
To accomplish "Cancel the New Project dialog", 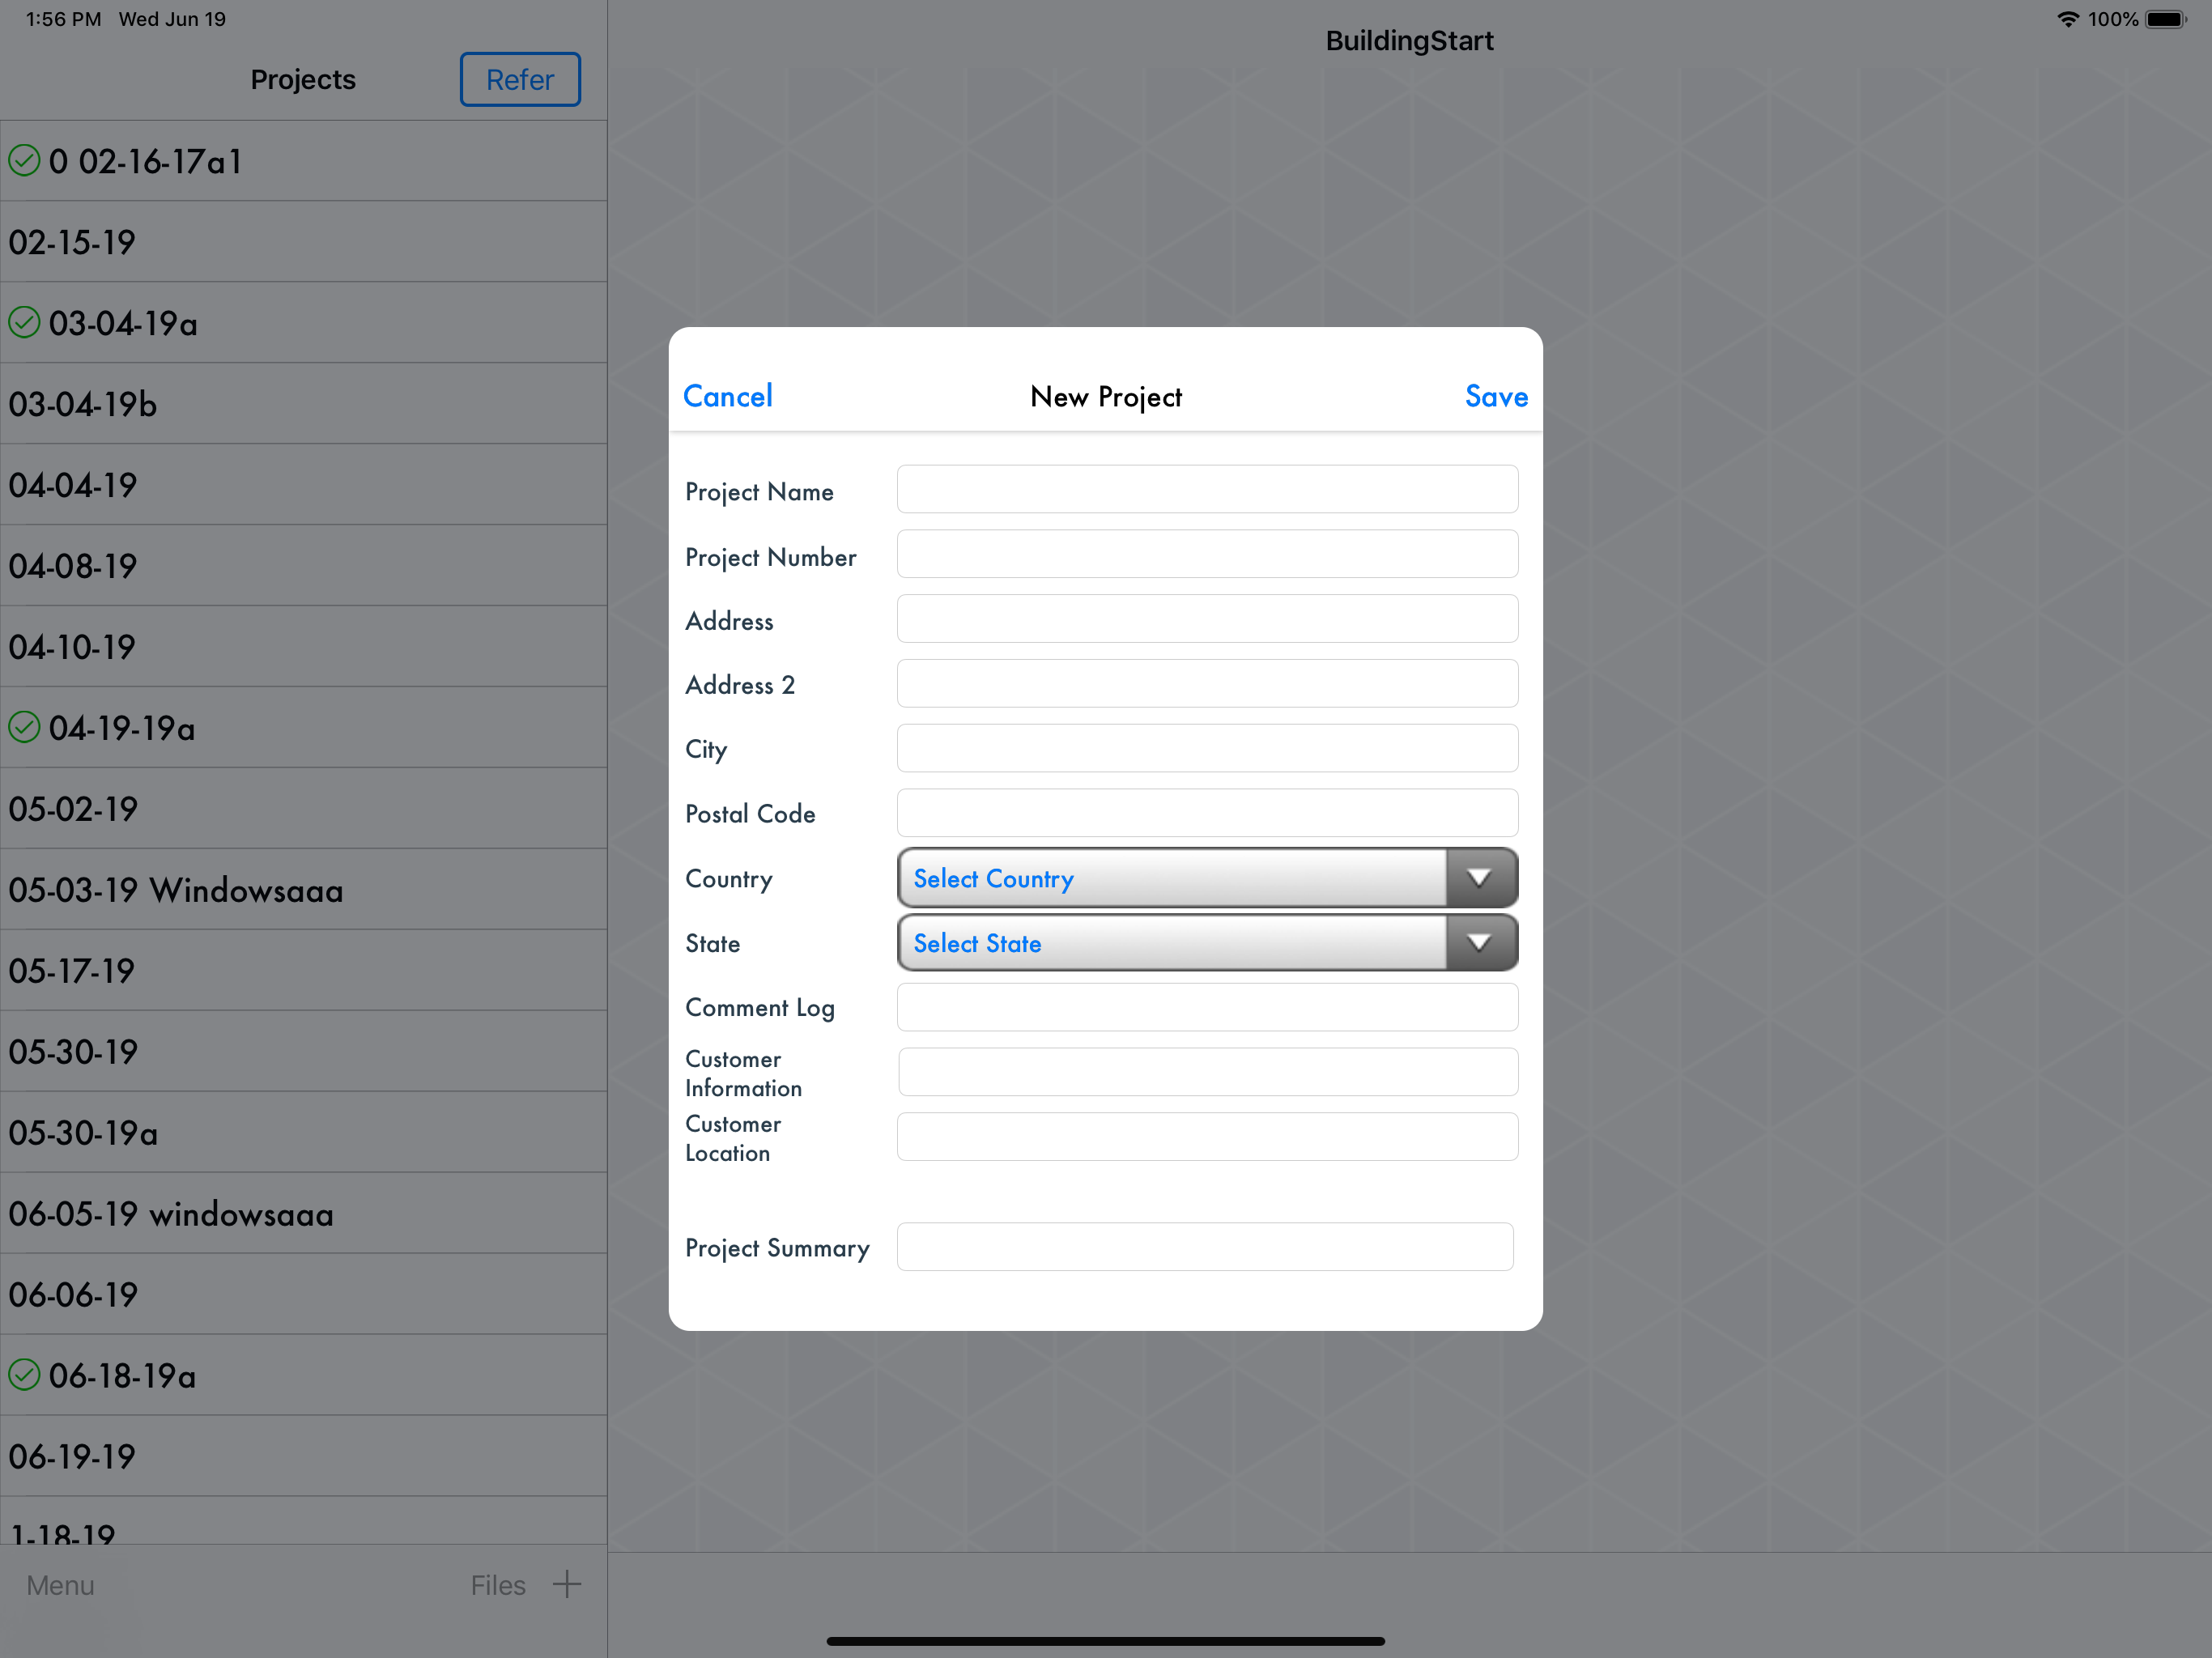I will [x=728, y=396].
